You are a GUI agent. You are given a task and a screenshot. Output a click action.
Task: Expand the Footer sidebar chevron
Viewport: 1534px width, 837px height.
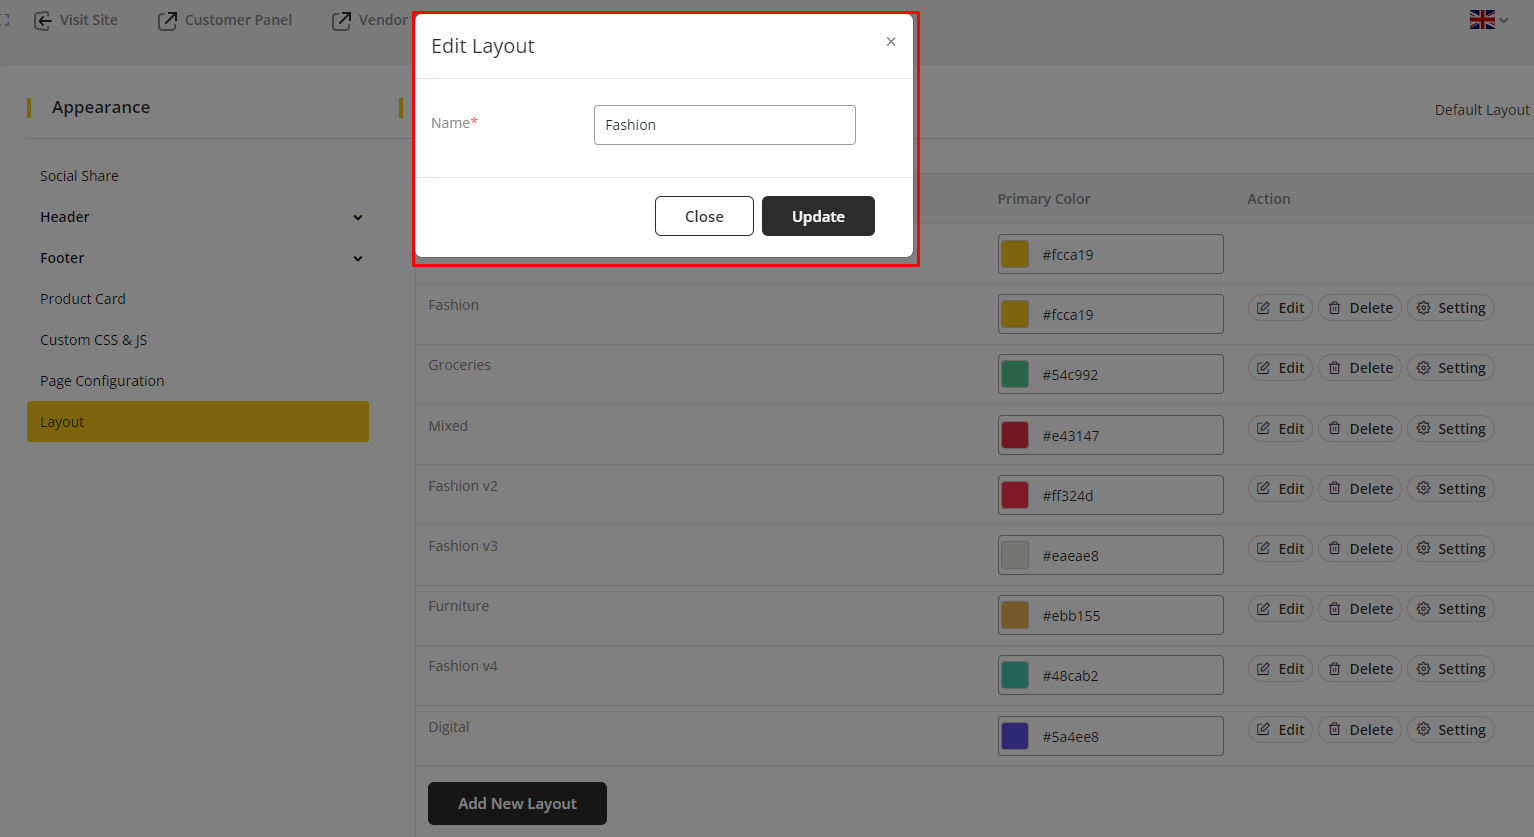pyautogui.click(x=358, y=259)
